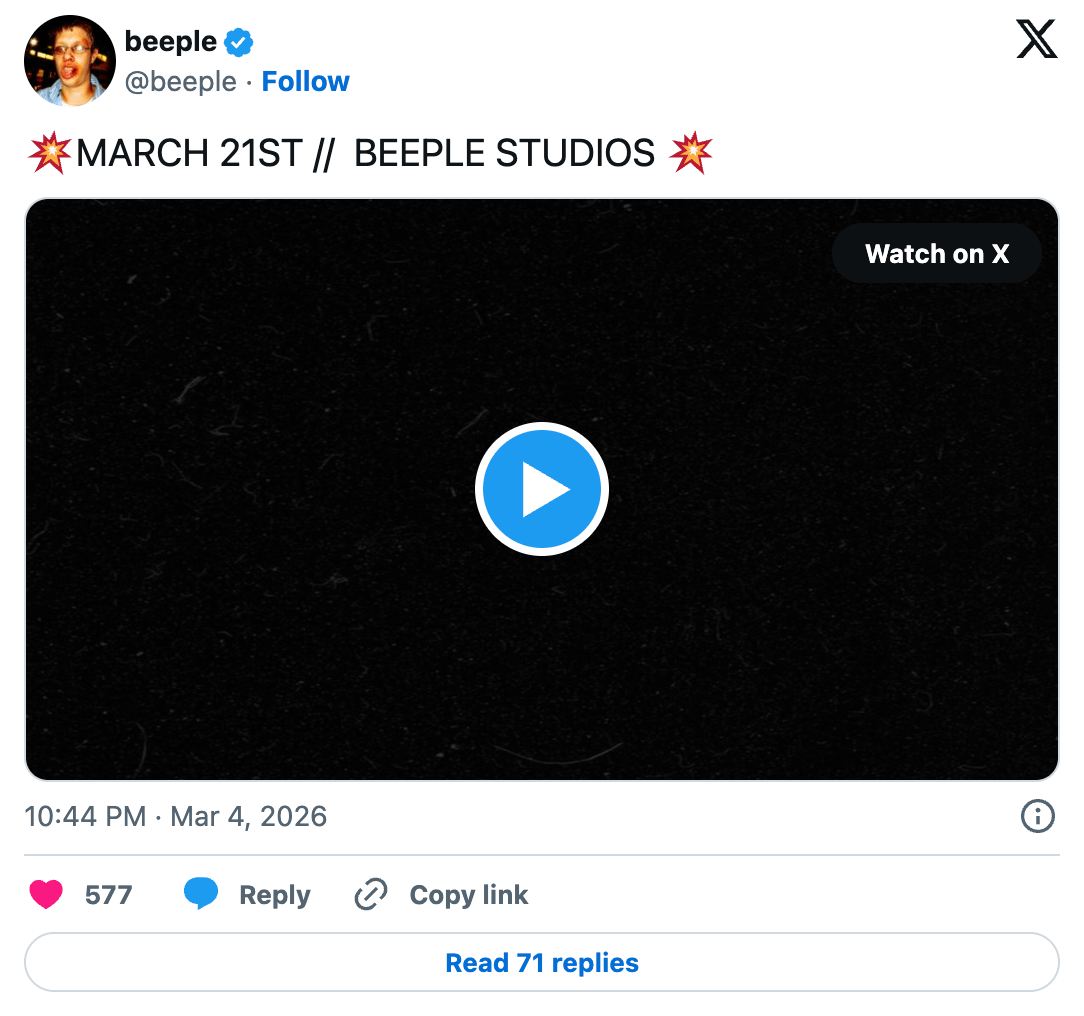Viewport: 1084px width, 1016px height.
Task: Follow the beeple account
Action: [305, 82]
